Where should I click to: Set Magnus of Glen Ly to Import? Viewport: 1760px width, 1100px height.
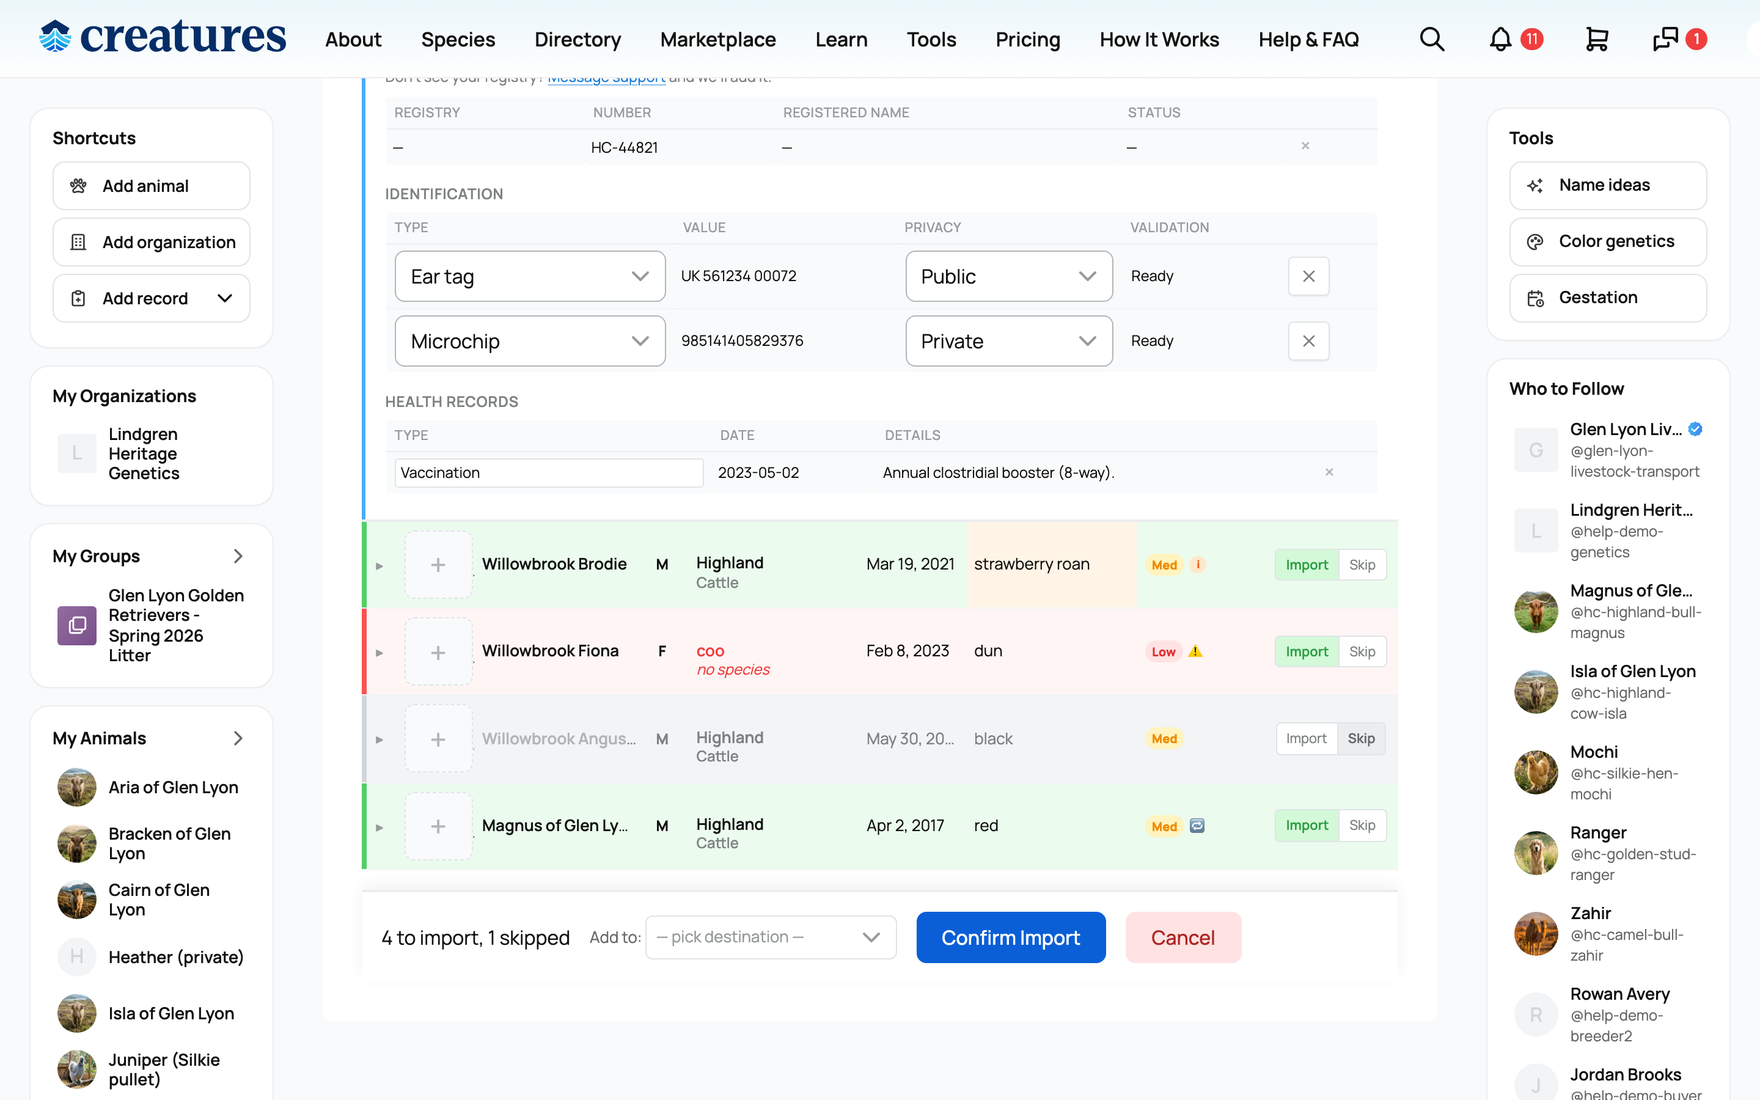tap(1306, 826)
